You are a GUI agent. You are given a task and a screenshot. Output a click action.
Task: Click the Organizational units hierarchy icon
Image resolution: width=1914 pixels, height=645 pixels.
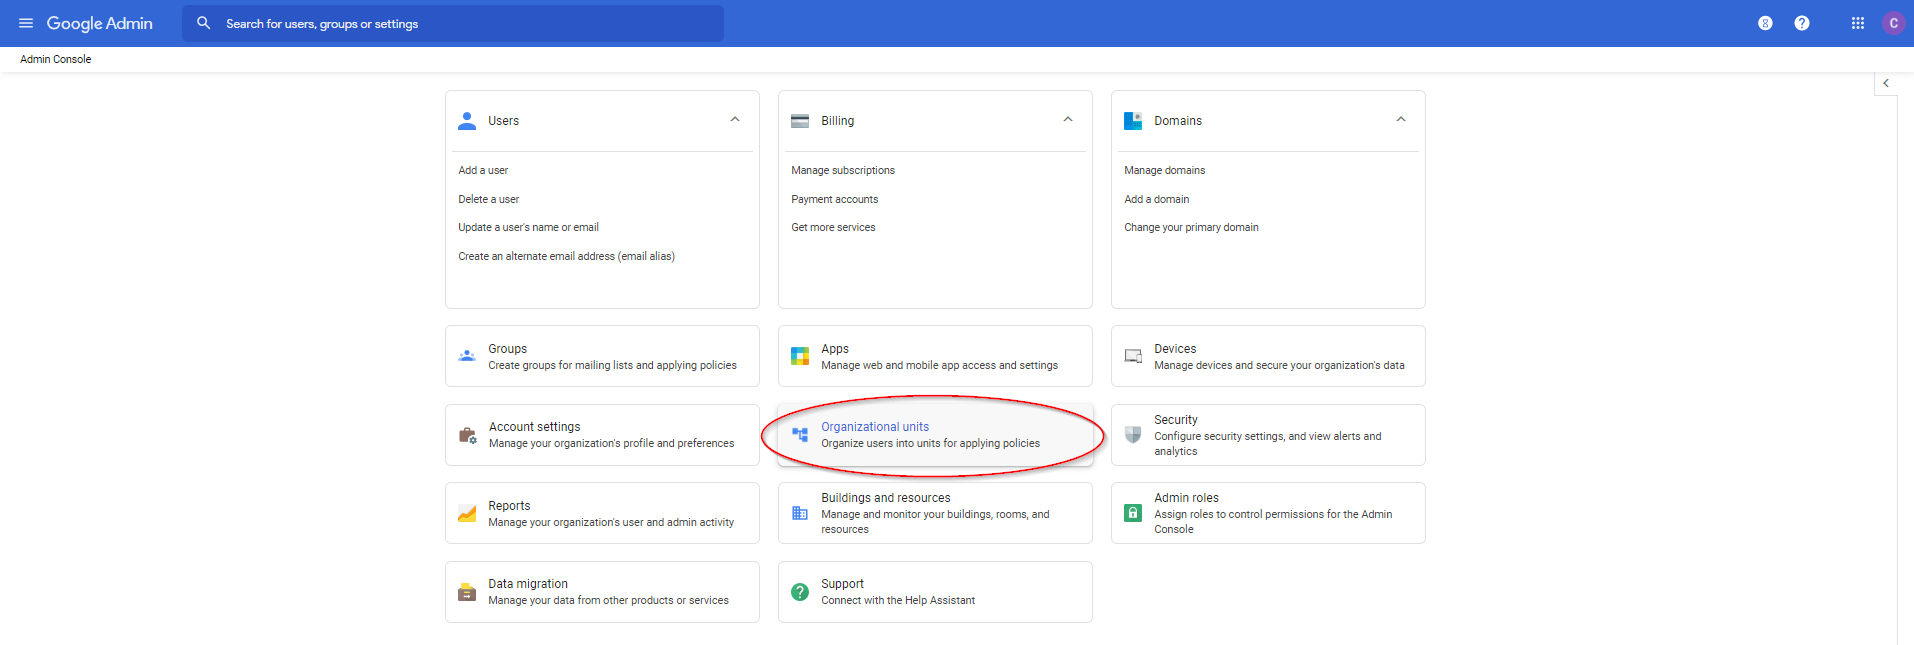pyautogui.click(x=800, y=435)
